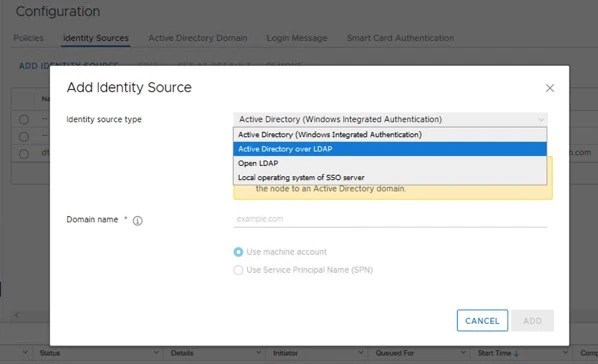Click ADD IDENTITY SOURCE link in background
This screenshot has width=598, height=364.
(69, 65)
